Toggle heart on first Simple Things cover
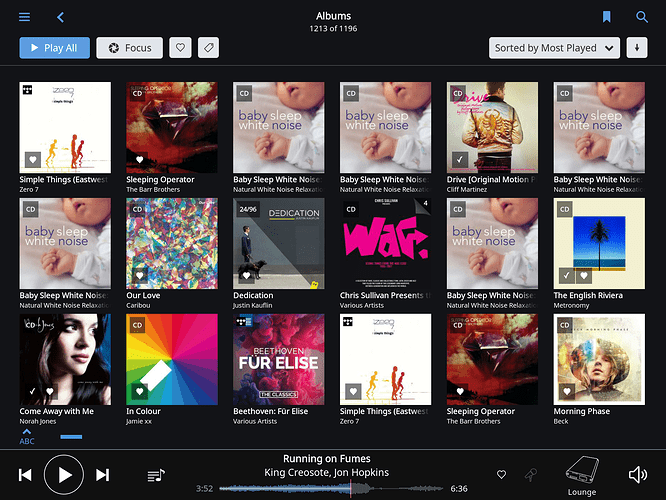Image resolution: width=666 pixels, height=500 pixels. (x=33, y=160)
